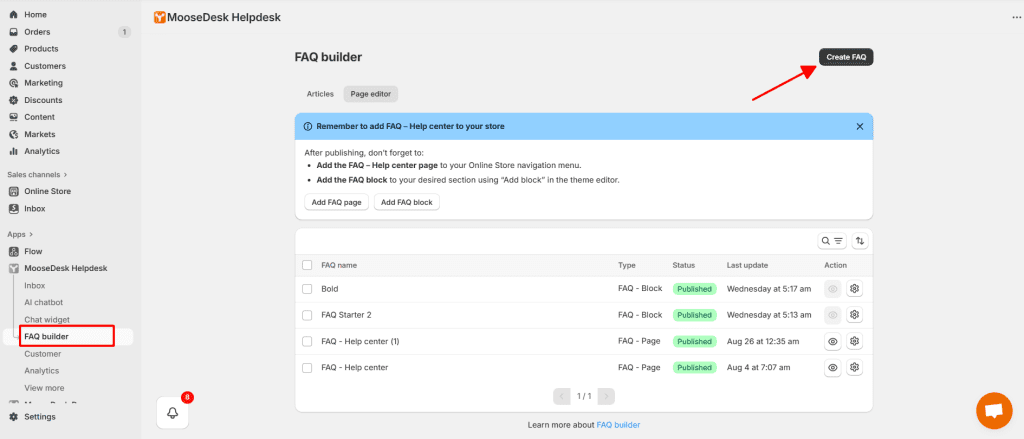Click the disabled eye icon for Bold

click(833, 289)
